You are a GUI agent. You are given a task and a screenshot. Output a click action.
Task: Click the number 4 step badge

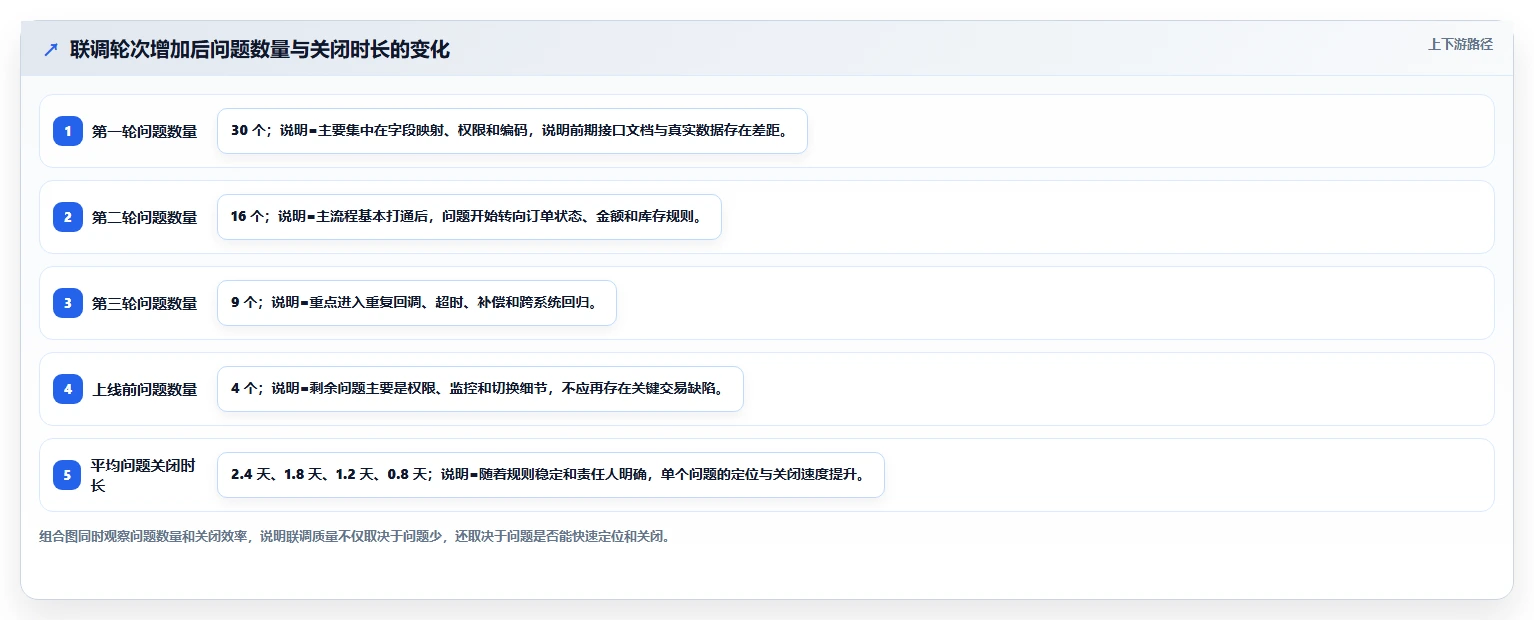point(68,389)
